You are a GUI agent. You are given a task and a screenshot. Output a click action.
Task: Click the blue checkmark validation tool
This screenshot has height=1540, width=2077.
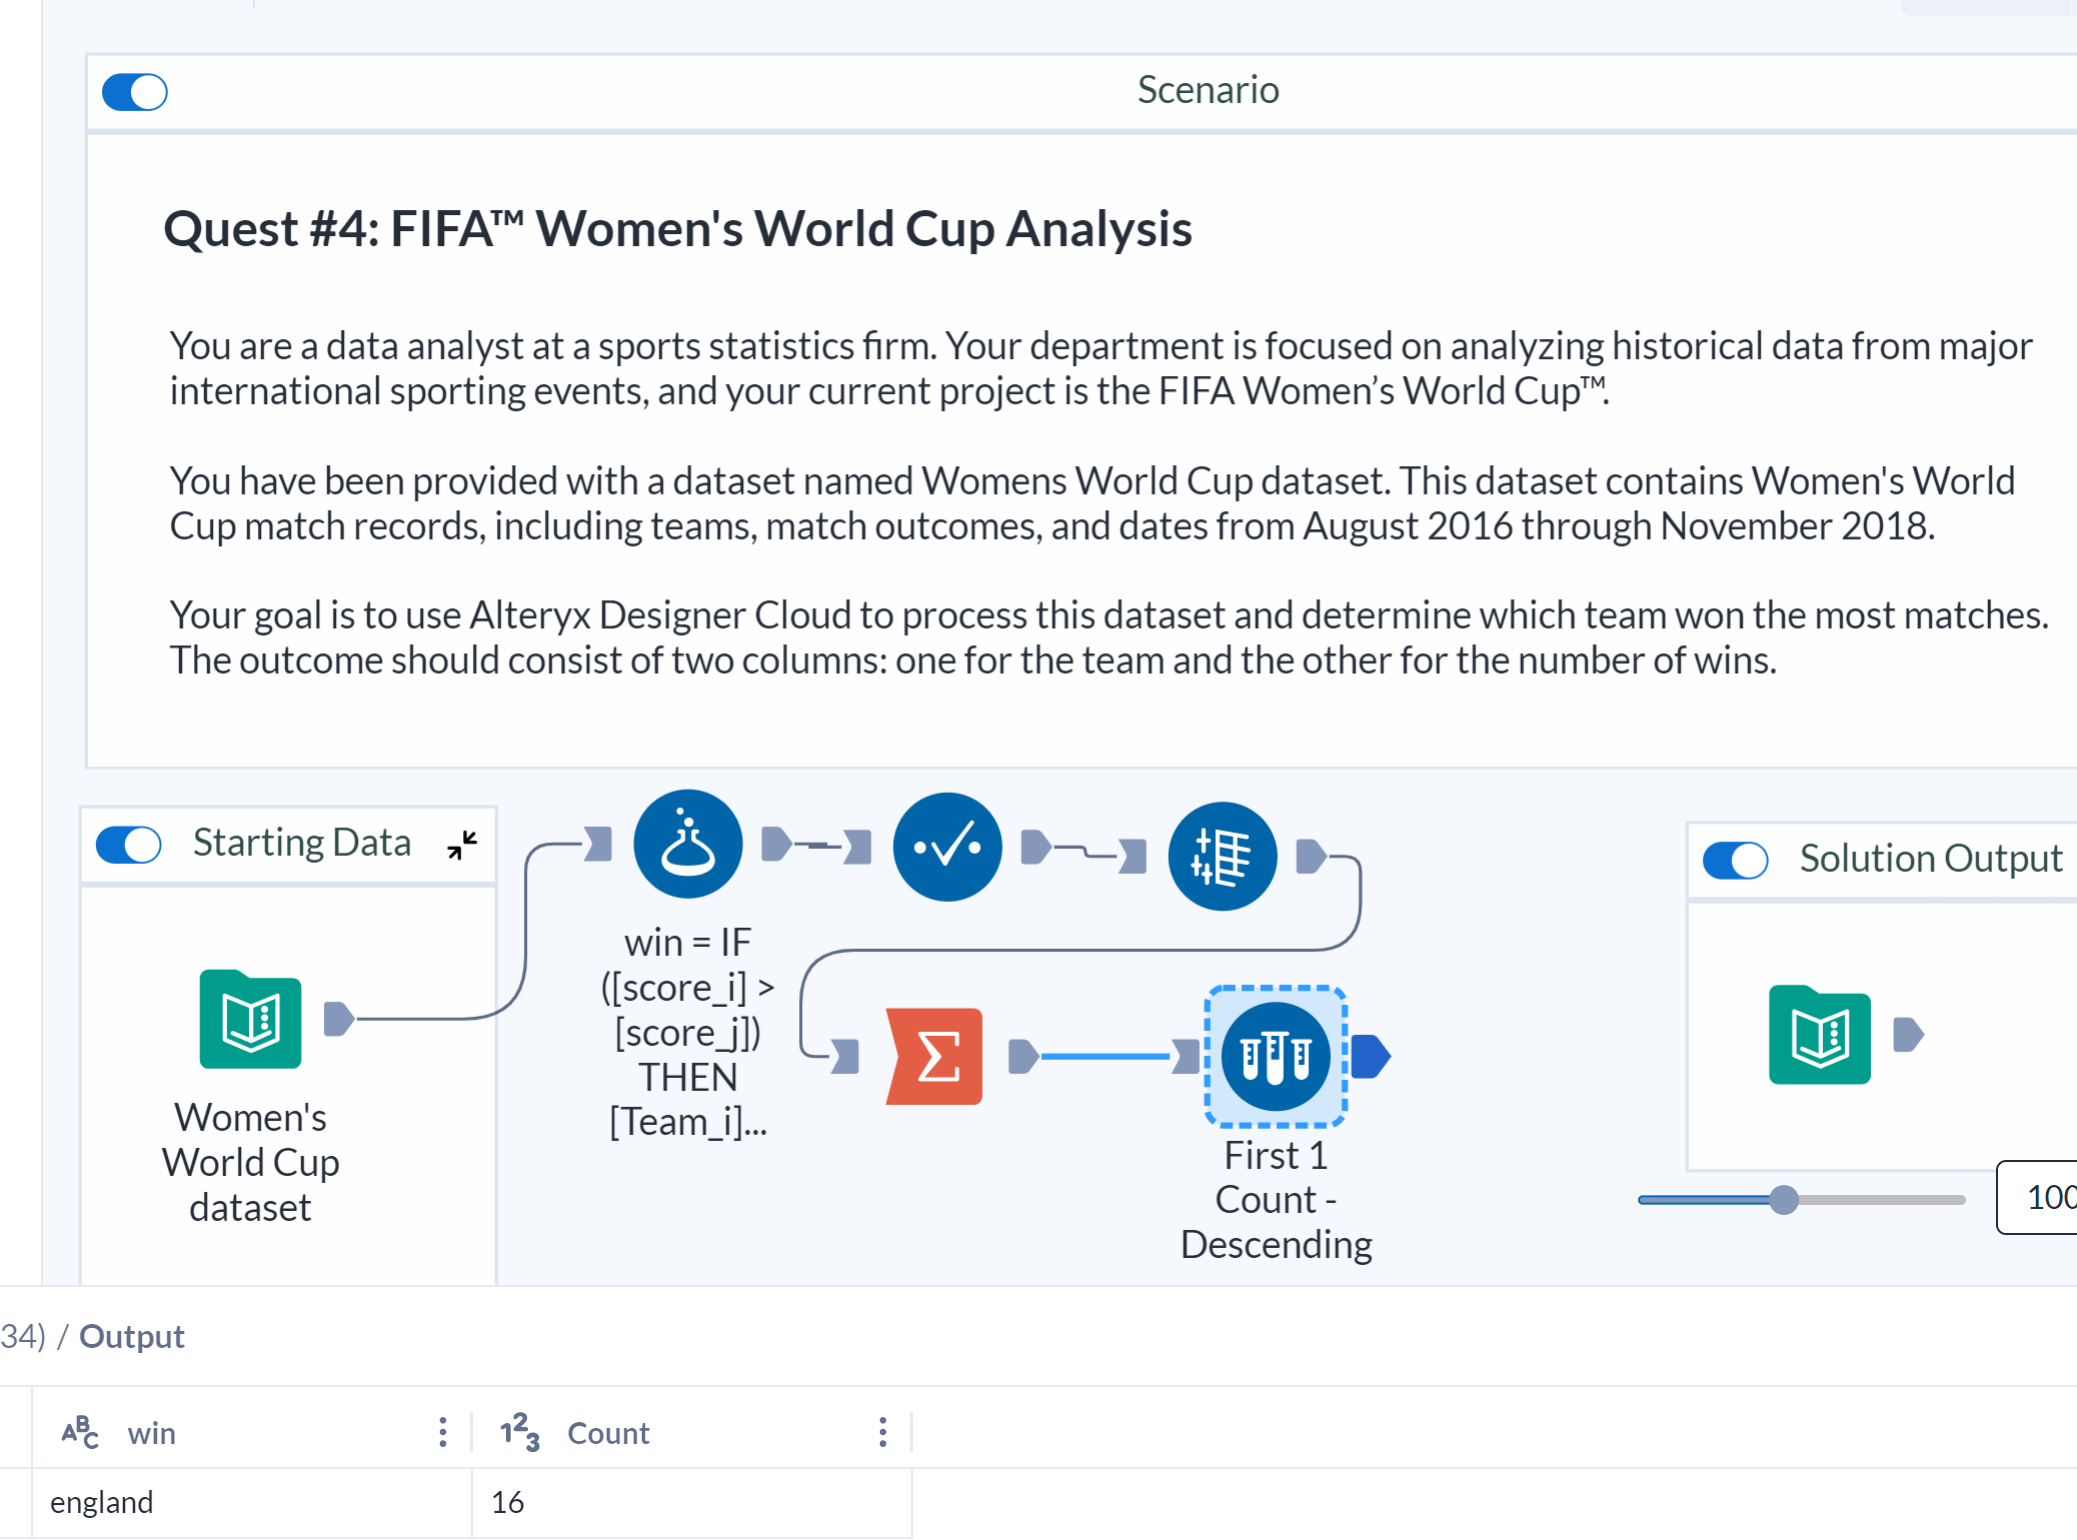pyautogui.click(x=946, y=845)
